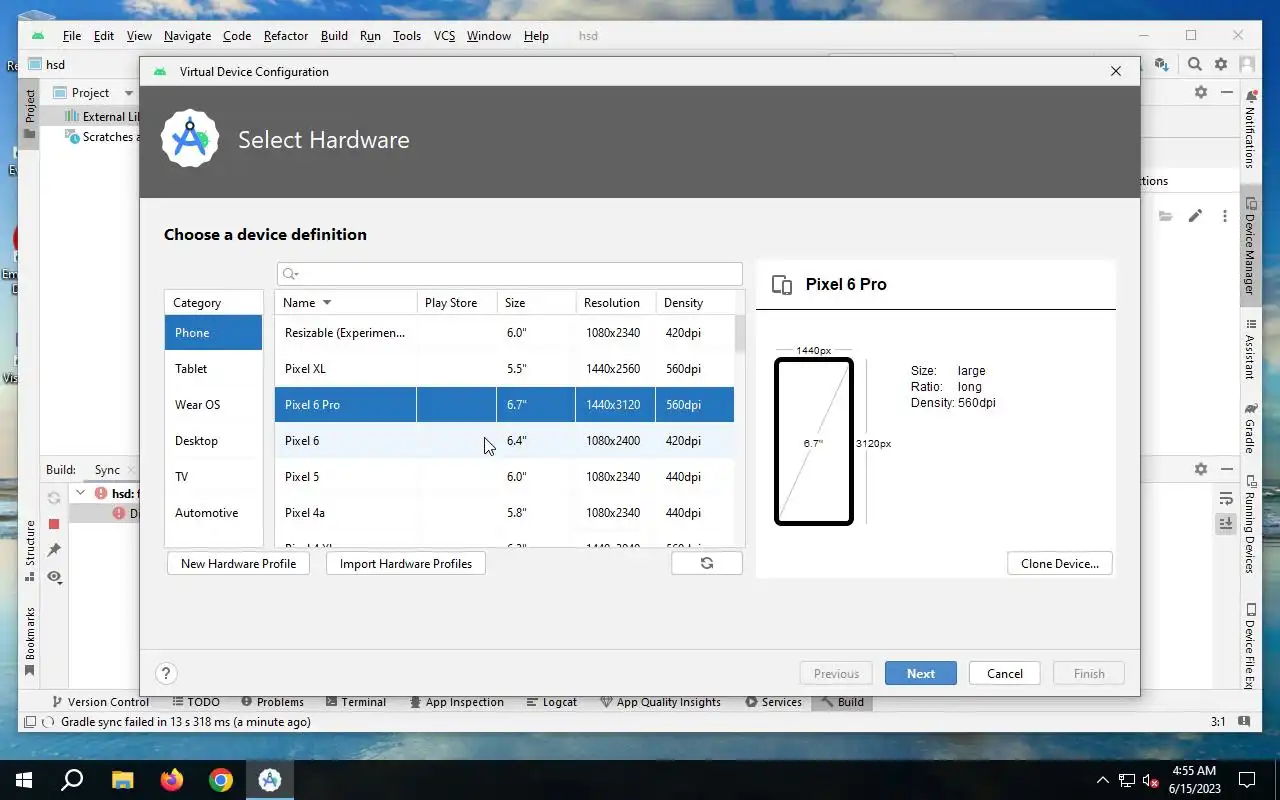The width and height of the screenshot is (1280, 800).
Task: Click New Hardware Profile button
Action: click(x=238, y=563)
